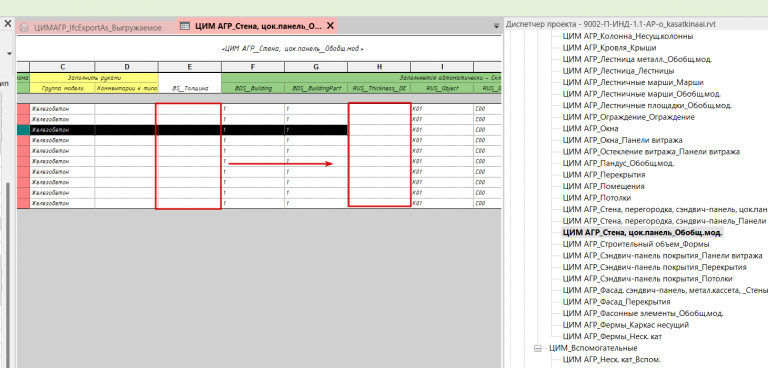Open Стена, перегородка, сэндвич-панель_Панели entry
The image size is (768, 368).
(x=664, y=221)
